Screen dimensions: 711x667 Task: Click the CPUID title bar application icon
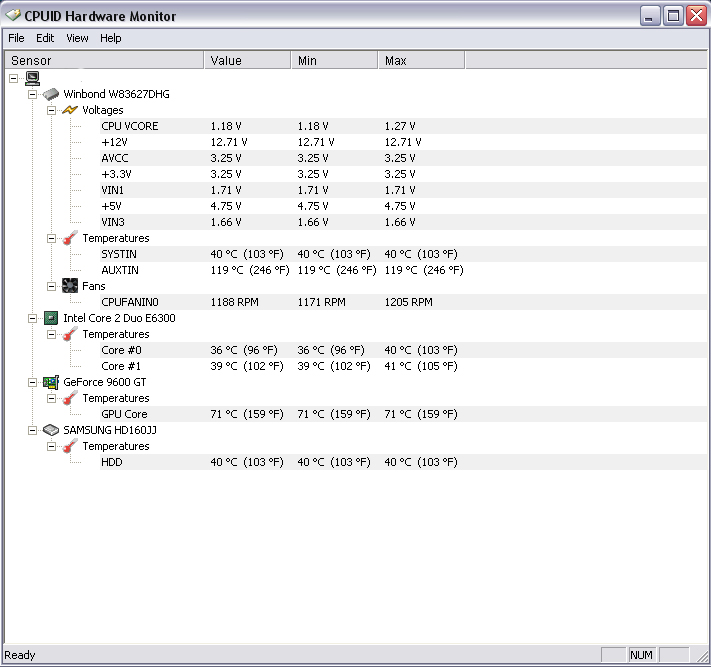coord(13,15)
